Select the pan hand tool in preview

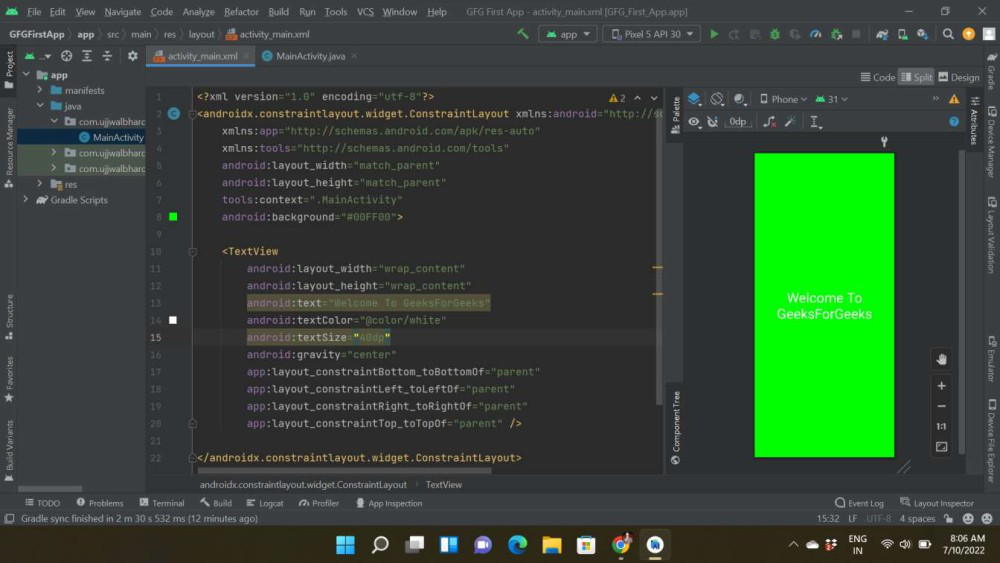pyautogui.click(x=941, y=359)
